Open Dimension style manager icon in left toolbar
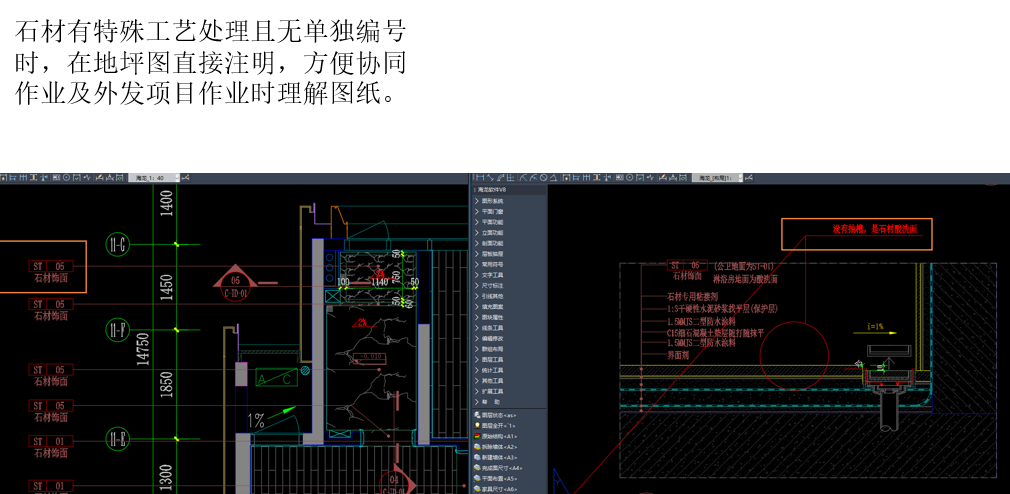This screenshot has height=494, width=1010. coord(186,178)
